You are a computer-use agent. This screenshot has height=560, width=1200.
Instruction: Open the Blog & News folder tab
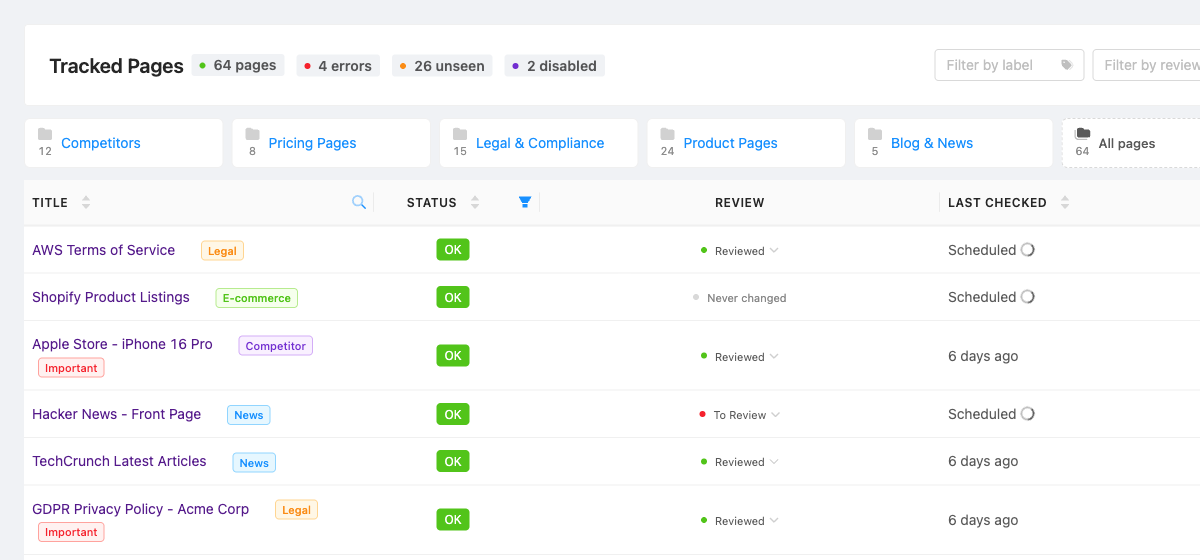(x=953, y=143)
